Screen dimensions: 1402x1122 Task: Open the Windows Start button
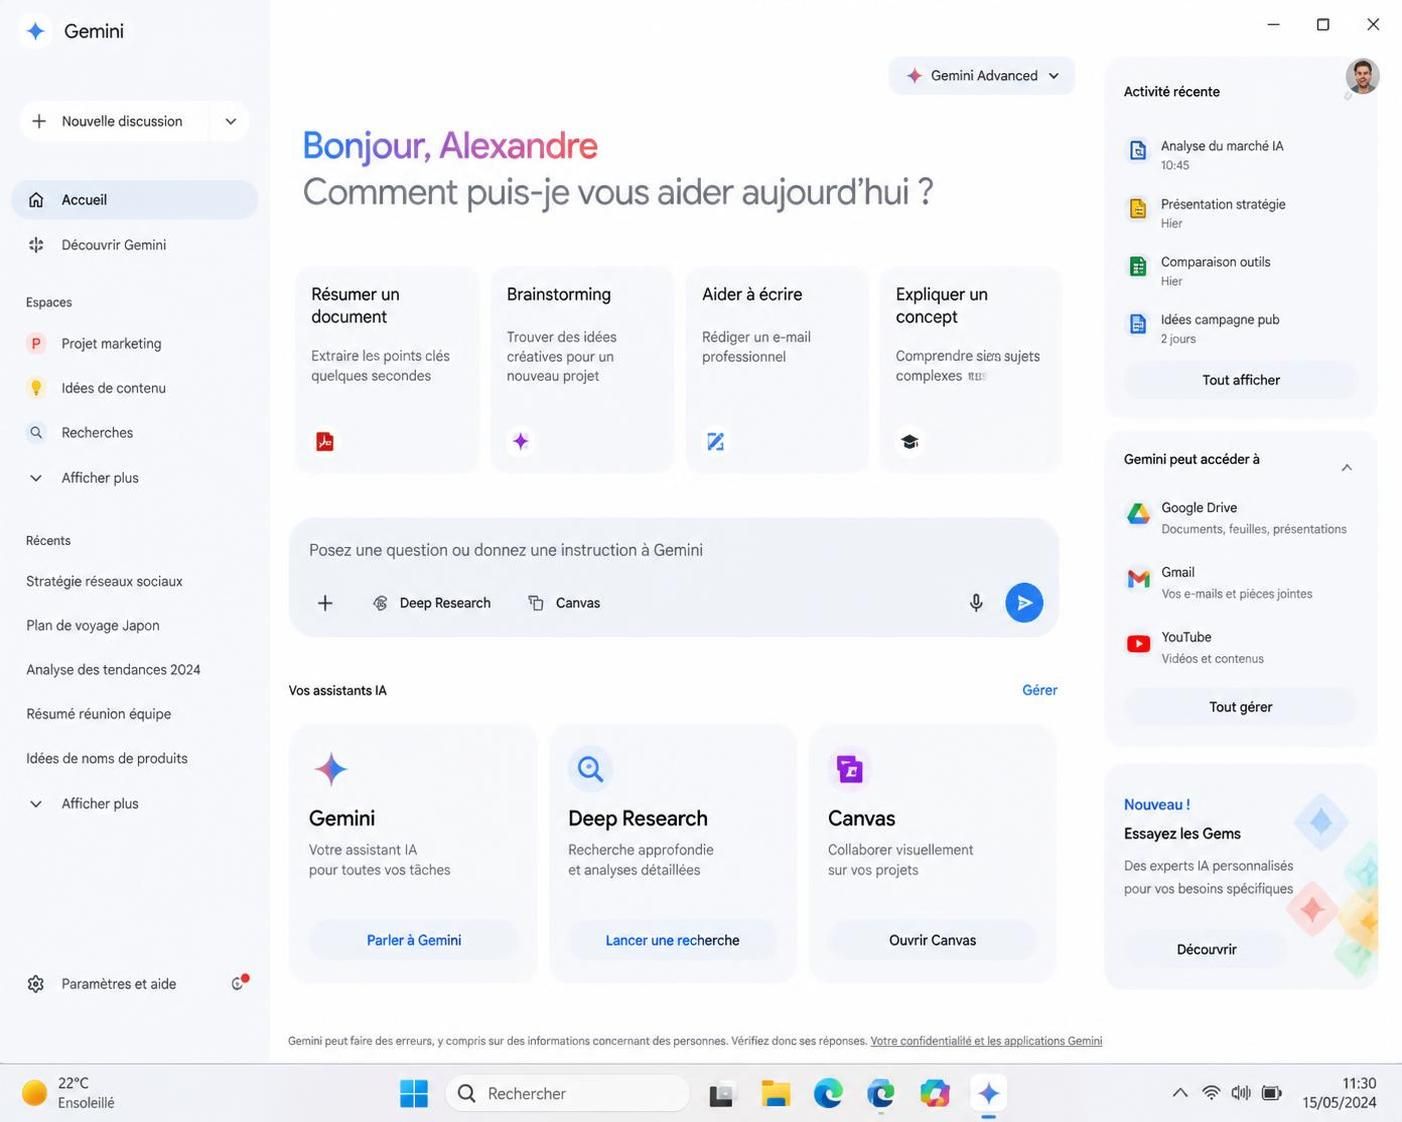(414, 1094)
